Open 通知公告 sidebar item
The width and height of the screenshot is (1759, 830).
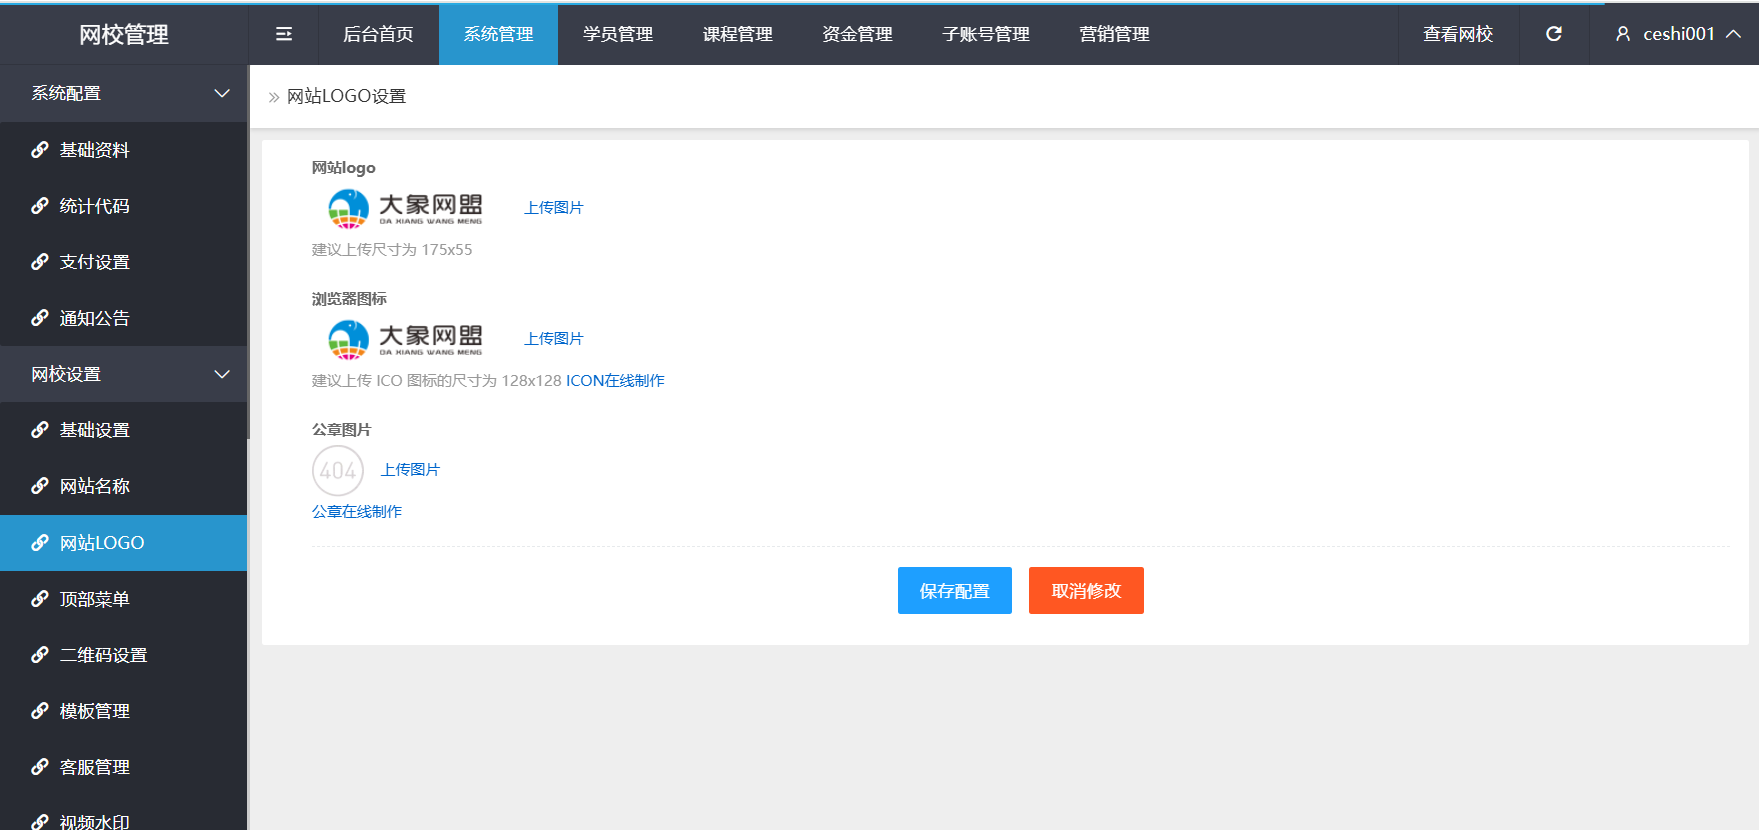coord(123,318)
